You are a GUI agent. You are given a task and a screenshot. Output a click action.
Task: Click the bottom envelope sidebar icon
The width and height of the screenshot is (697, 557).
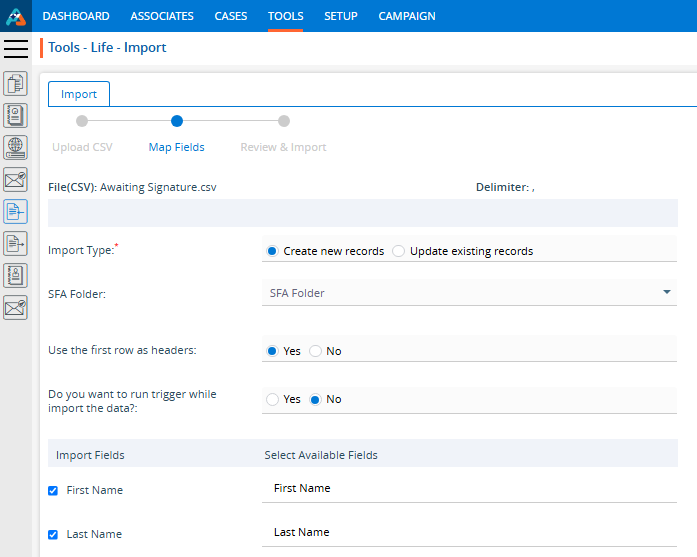(x=15, y=307)
